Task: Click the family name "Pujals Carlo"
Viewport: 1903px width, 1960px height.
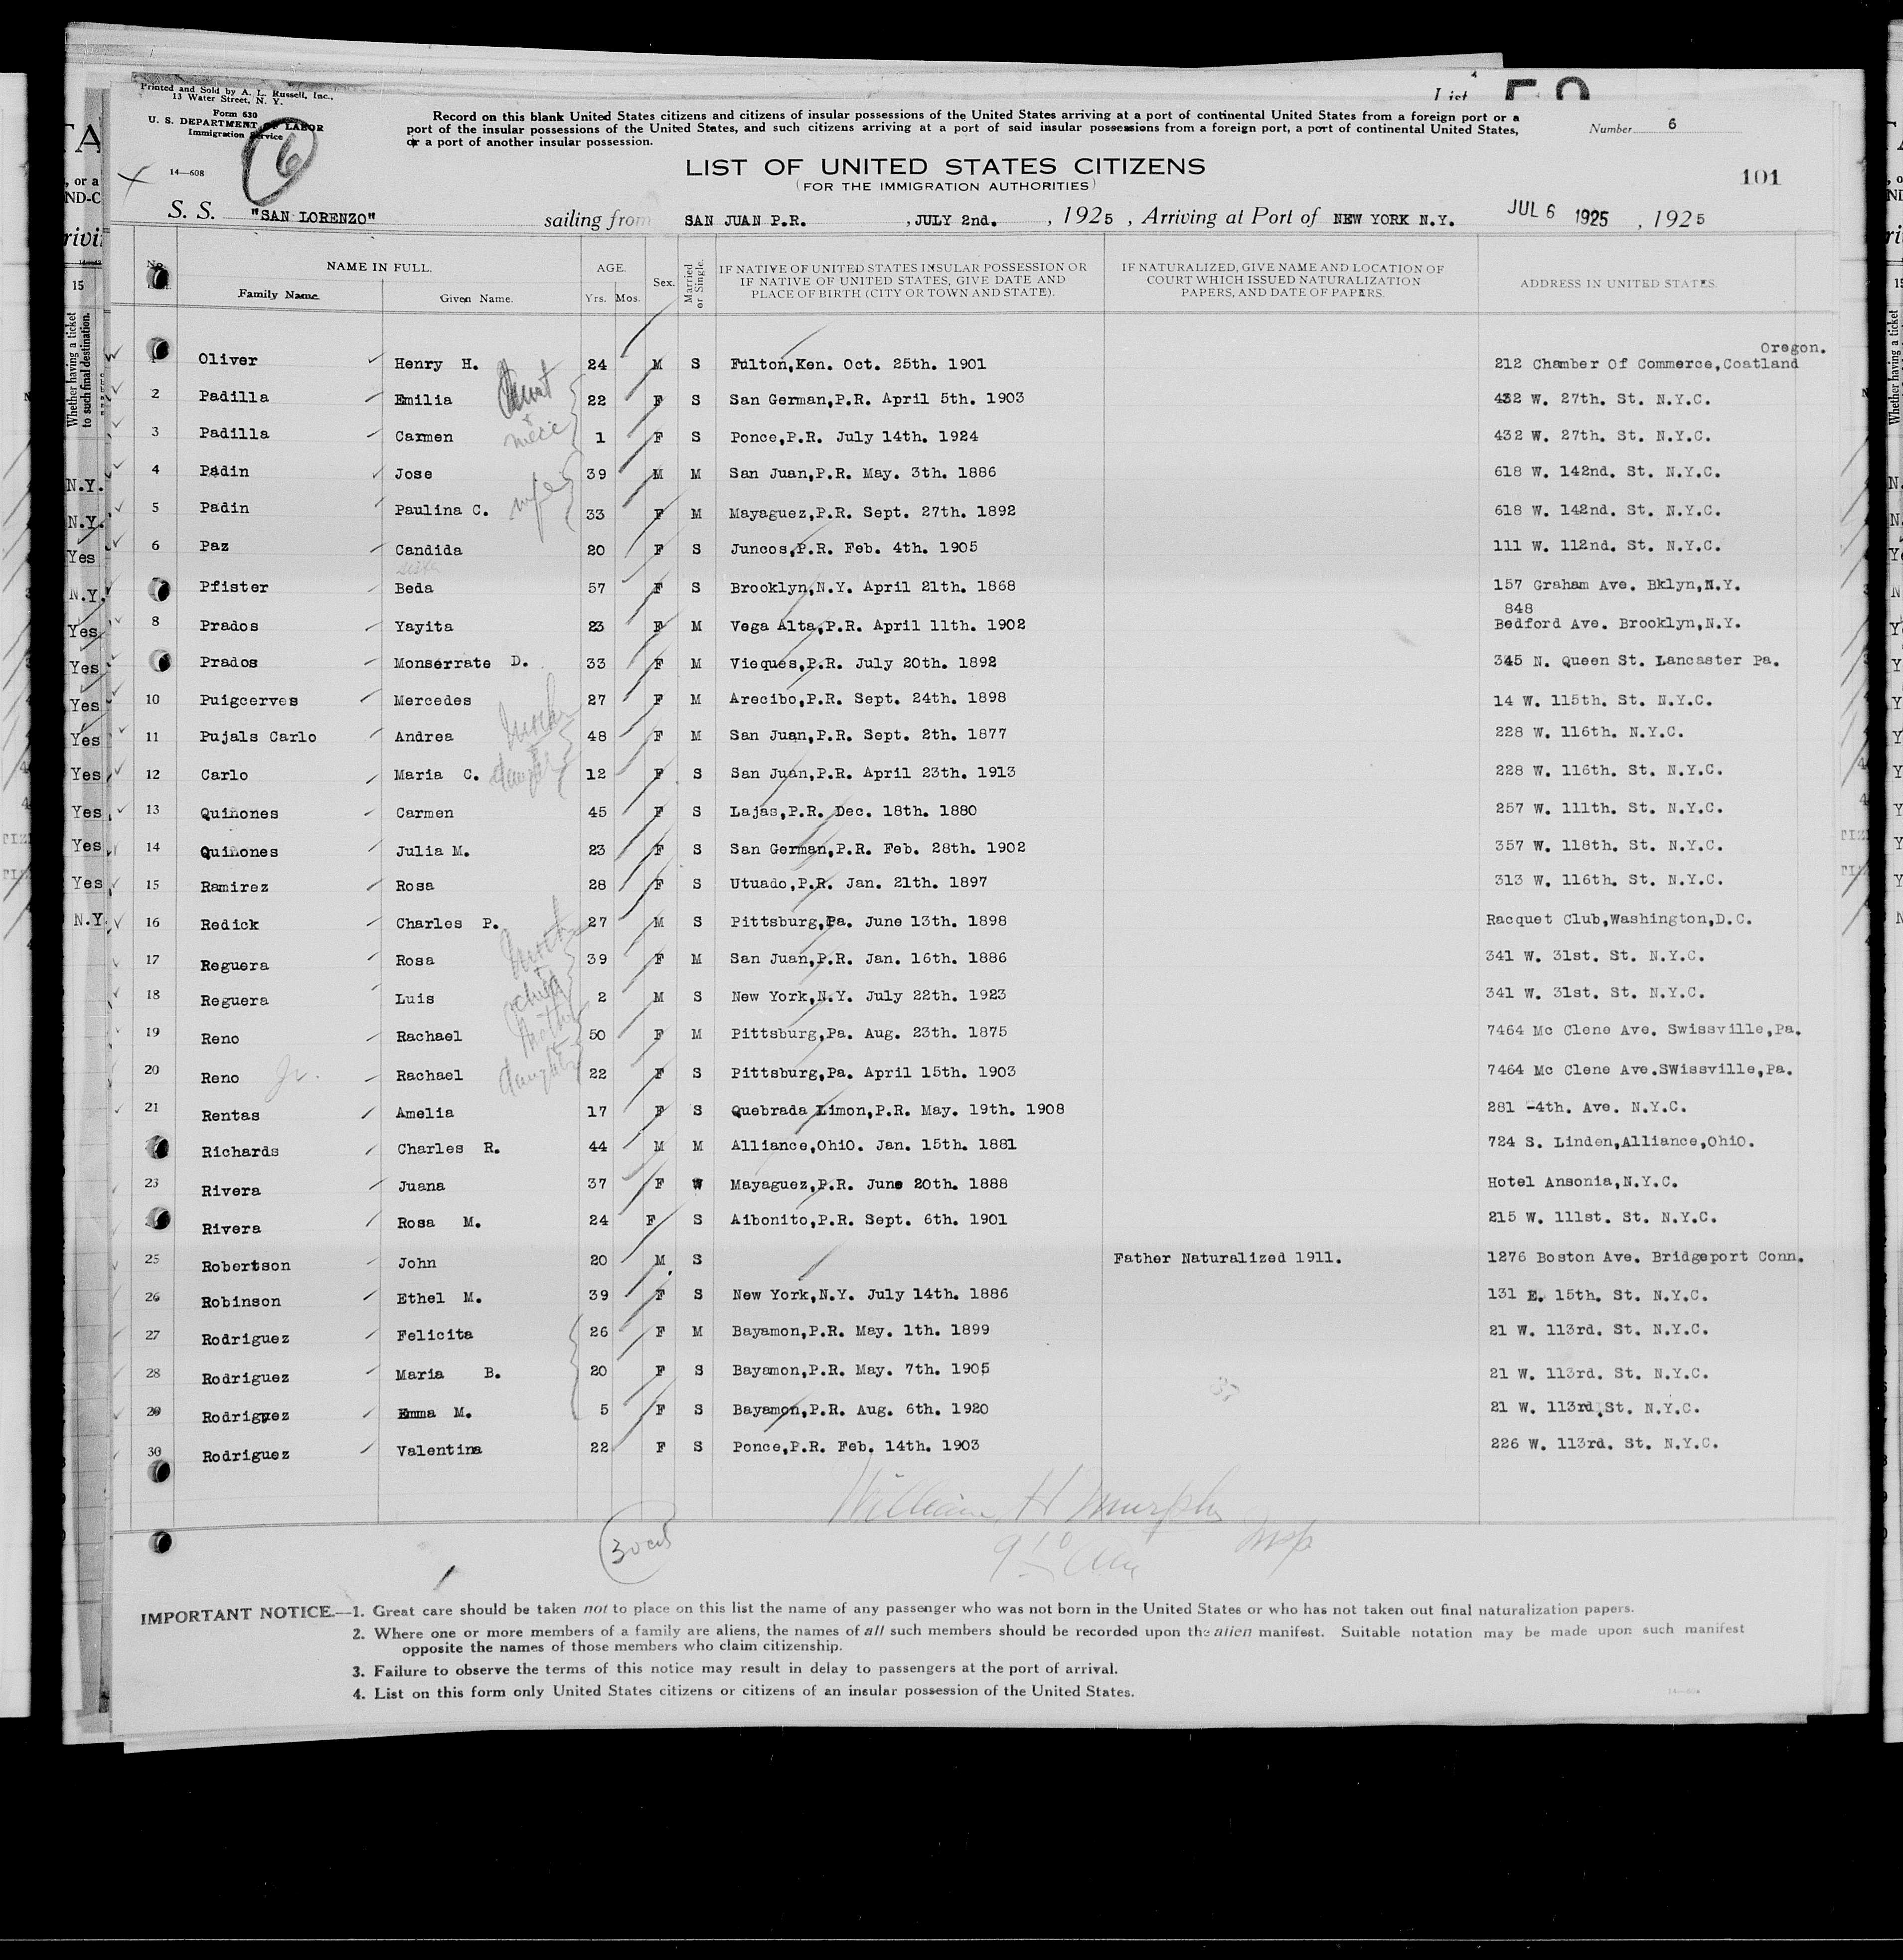Action: (x=257, y=737)
